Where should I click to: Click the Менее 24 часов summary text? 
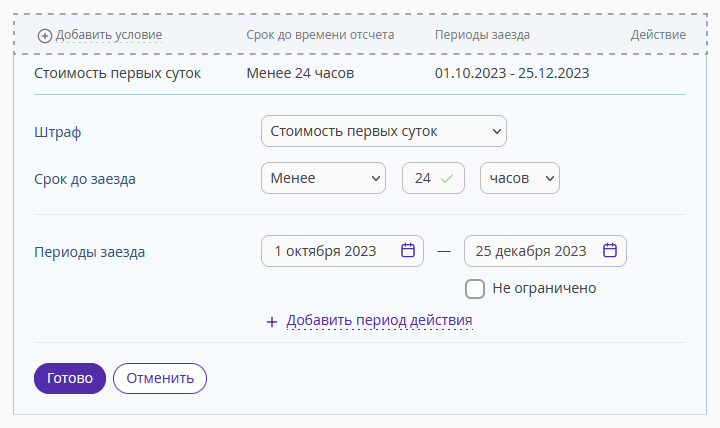point(300,73)
